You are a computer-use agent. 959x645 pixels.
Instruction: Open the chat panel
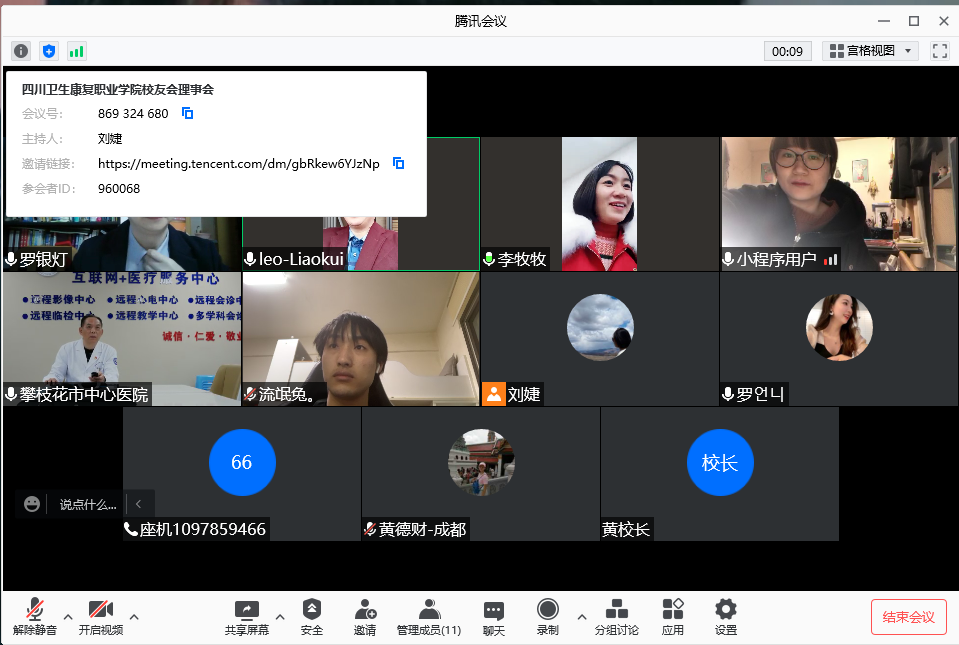click(x=494, y=616)
